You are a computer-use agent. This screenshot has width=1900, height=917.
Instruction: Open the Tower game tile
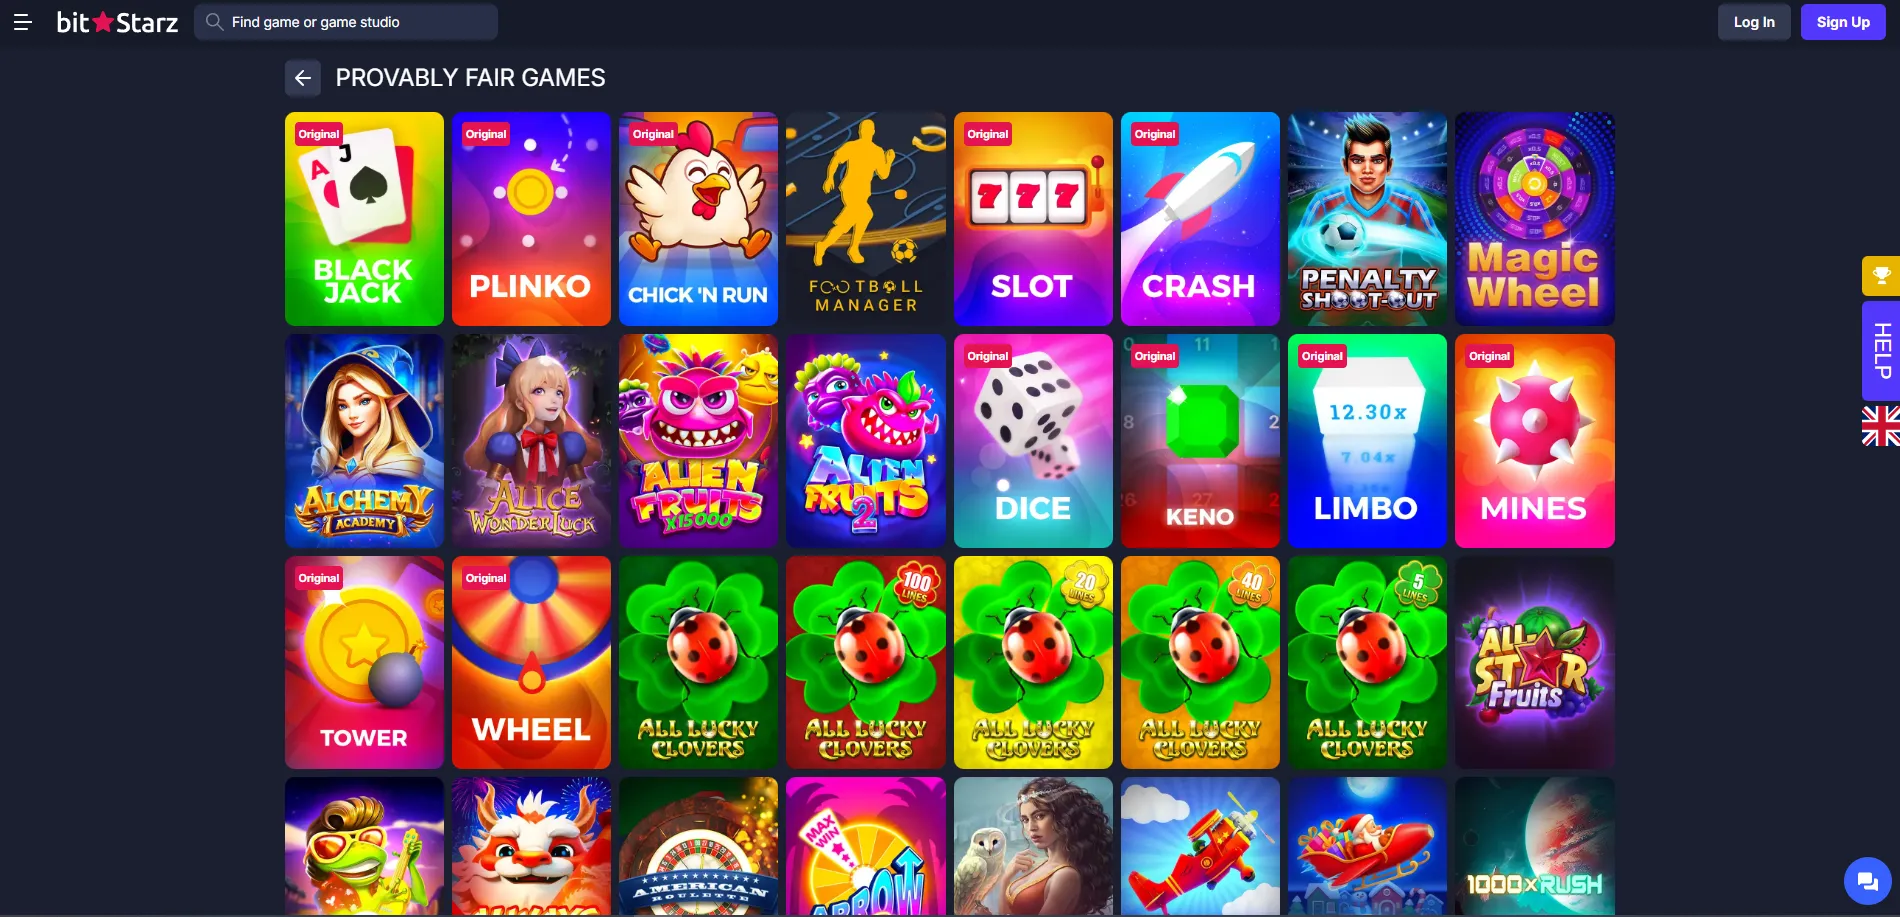[x=364, y=663]
